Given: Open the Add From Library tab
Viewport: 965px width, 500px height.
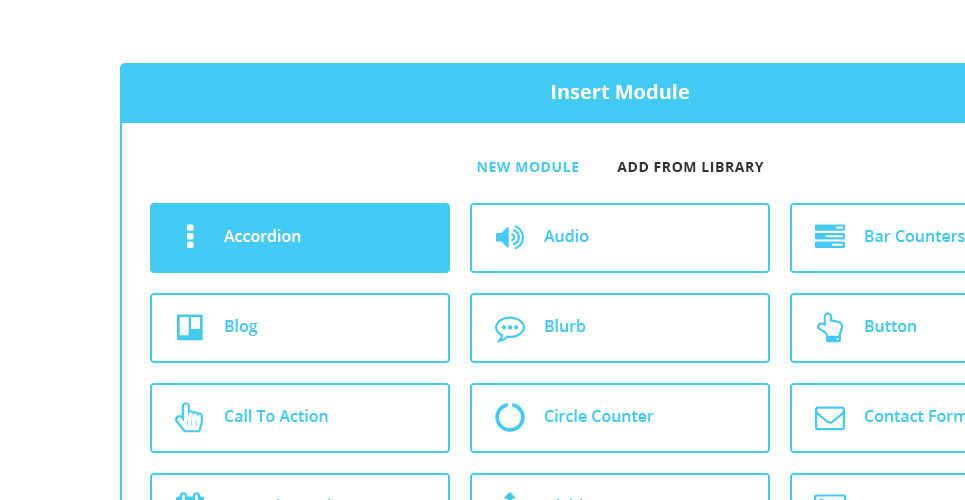Looking at the screenshot, I should tap(690, 167).
